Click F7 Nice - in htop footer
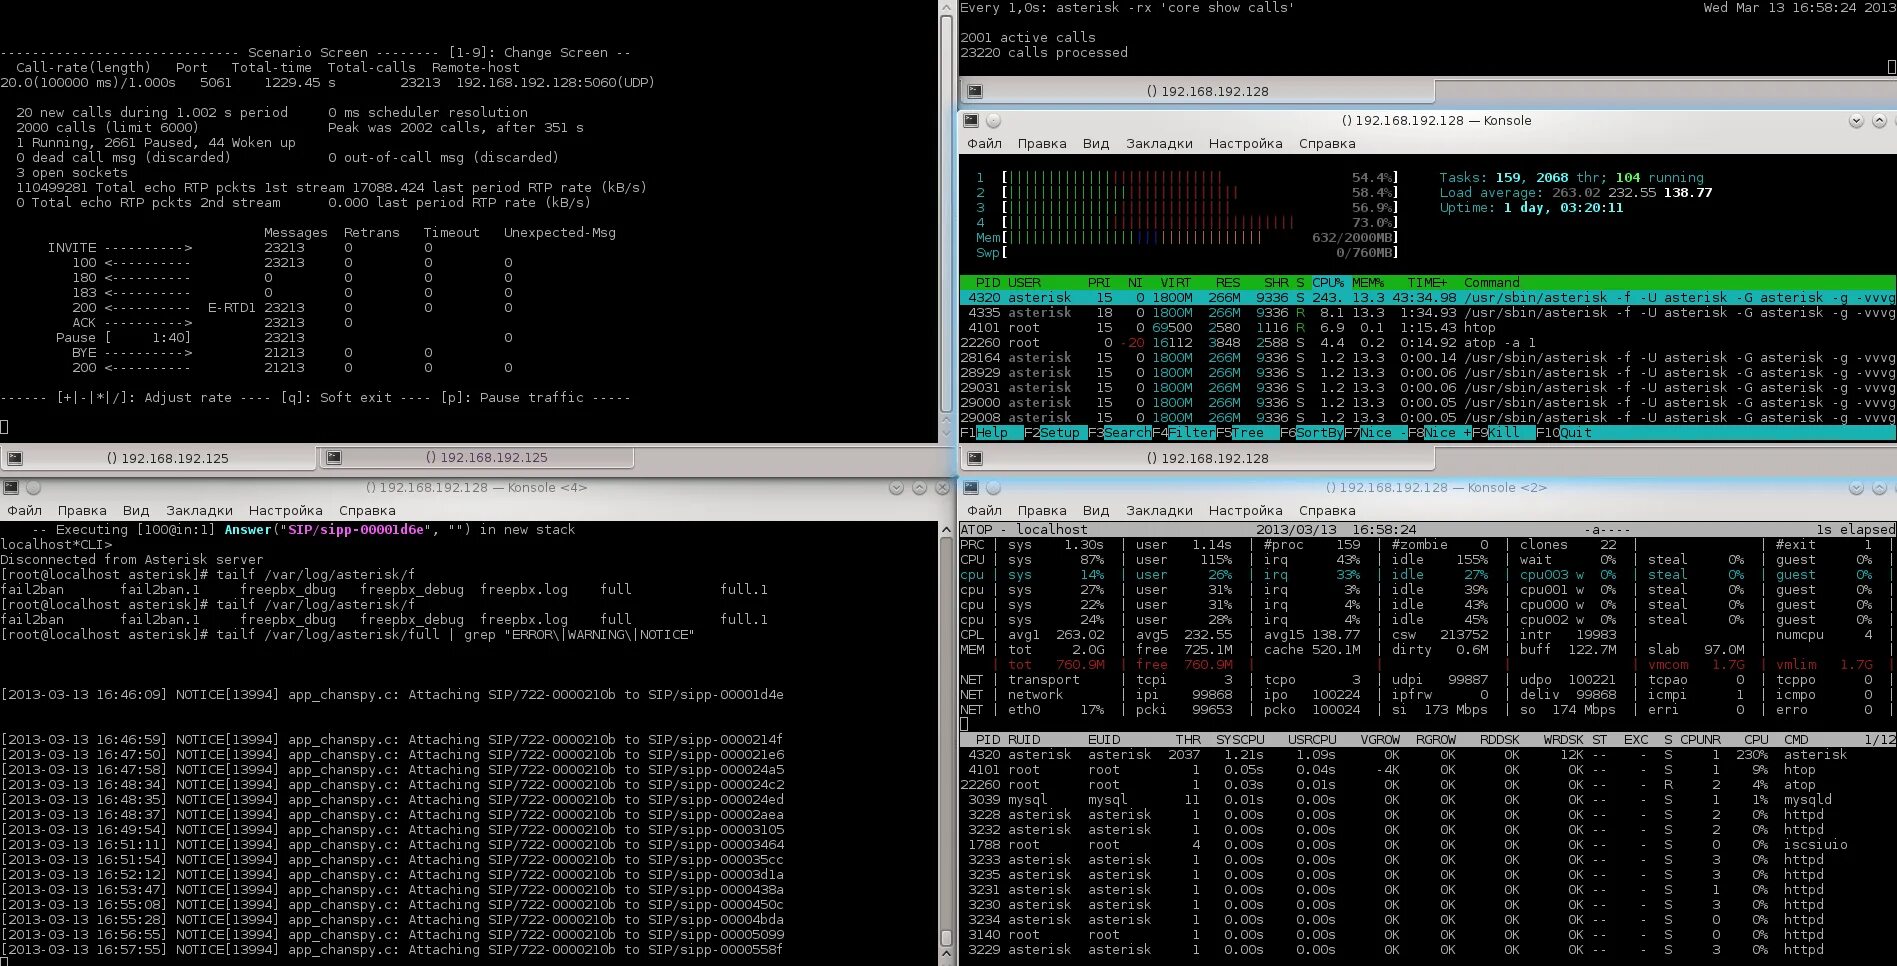 (1375, 433)
